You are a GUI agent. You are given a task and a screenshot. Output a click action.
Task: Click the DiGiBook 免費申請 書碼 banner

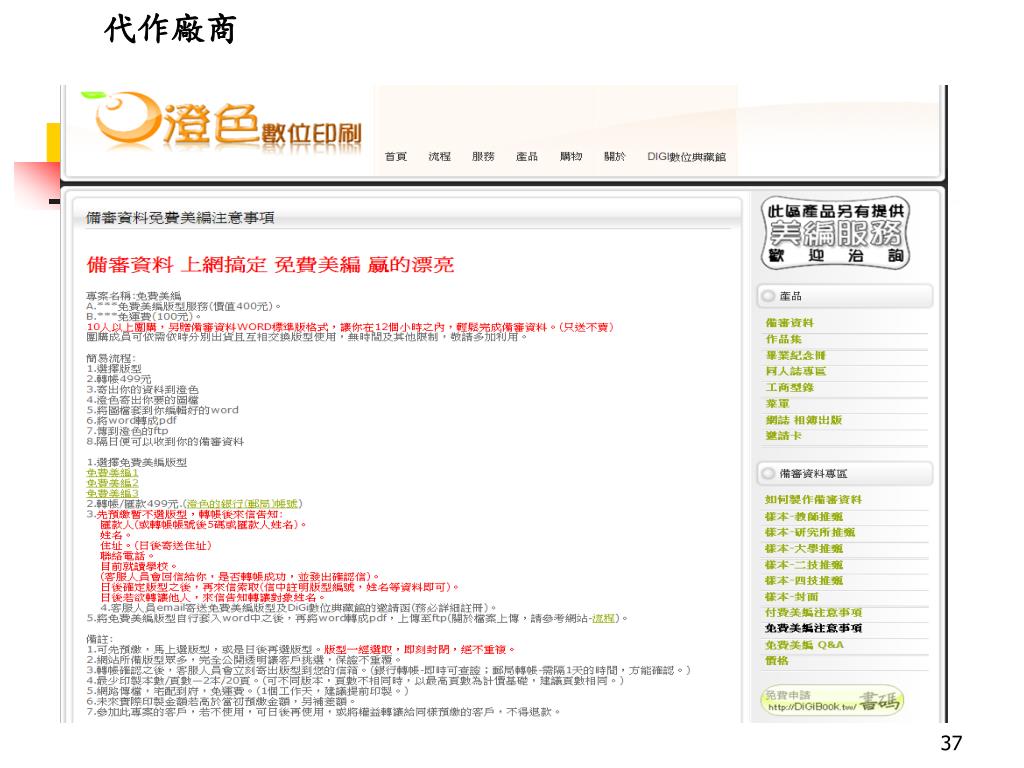[833, 701]
